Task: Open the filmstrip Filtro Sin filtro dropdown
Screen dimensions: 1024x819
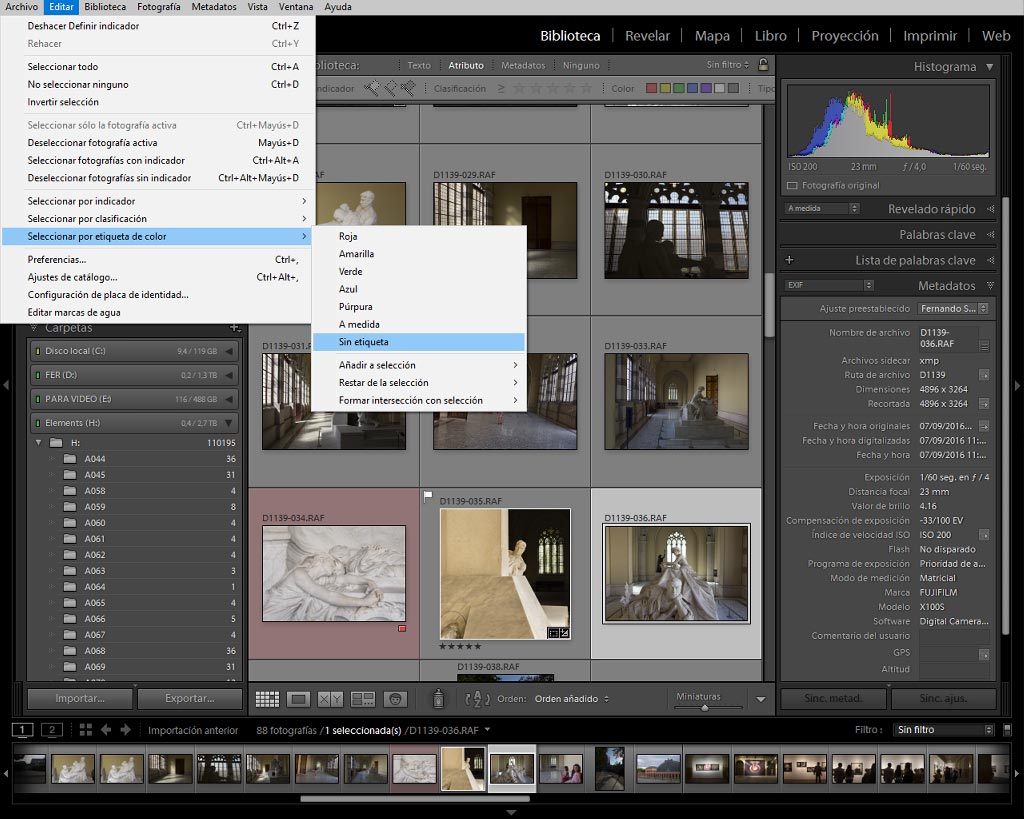Action: (x=943, y=730)
